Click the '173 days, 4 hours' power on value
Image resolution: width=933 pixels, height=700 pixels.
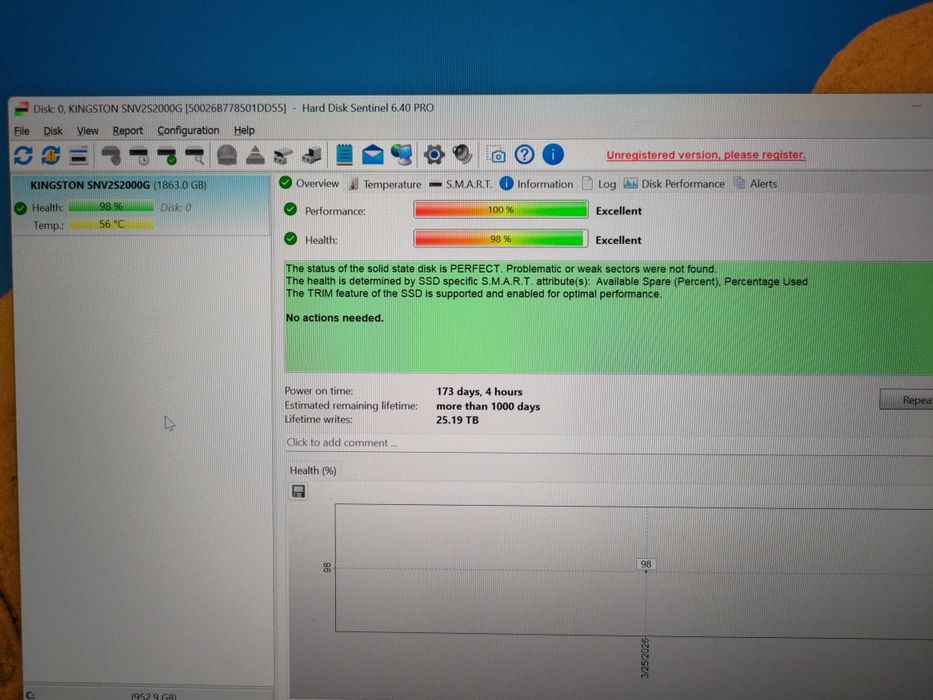479,392
